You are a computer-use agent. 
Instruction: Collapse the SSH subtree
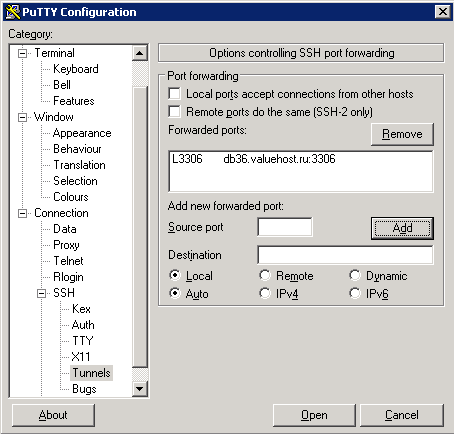click(41, 293)
